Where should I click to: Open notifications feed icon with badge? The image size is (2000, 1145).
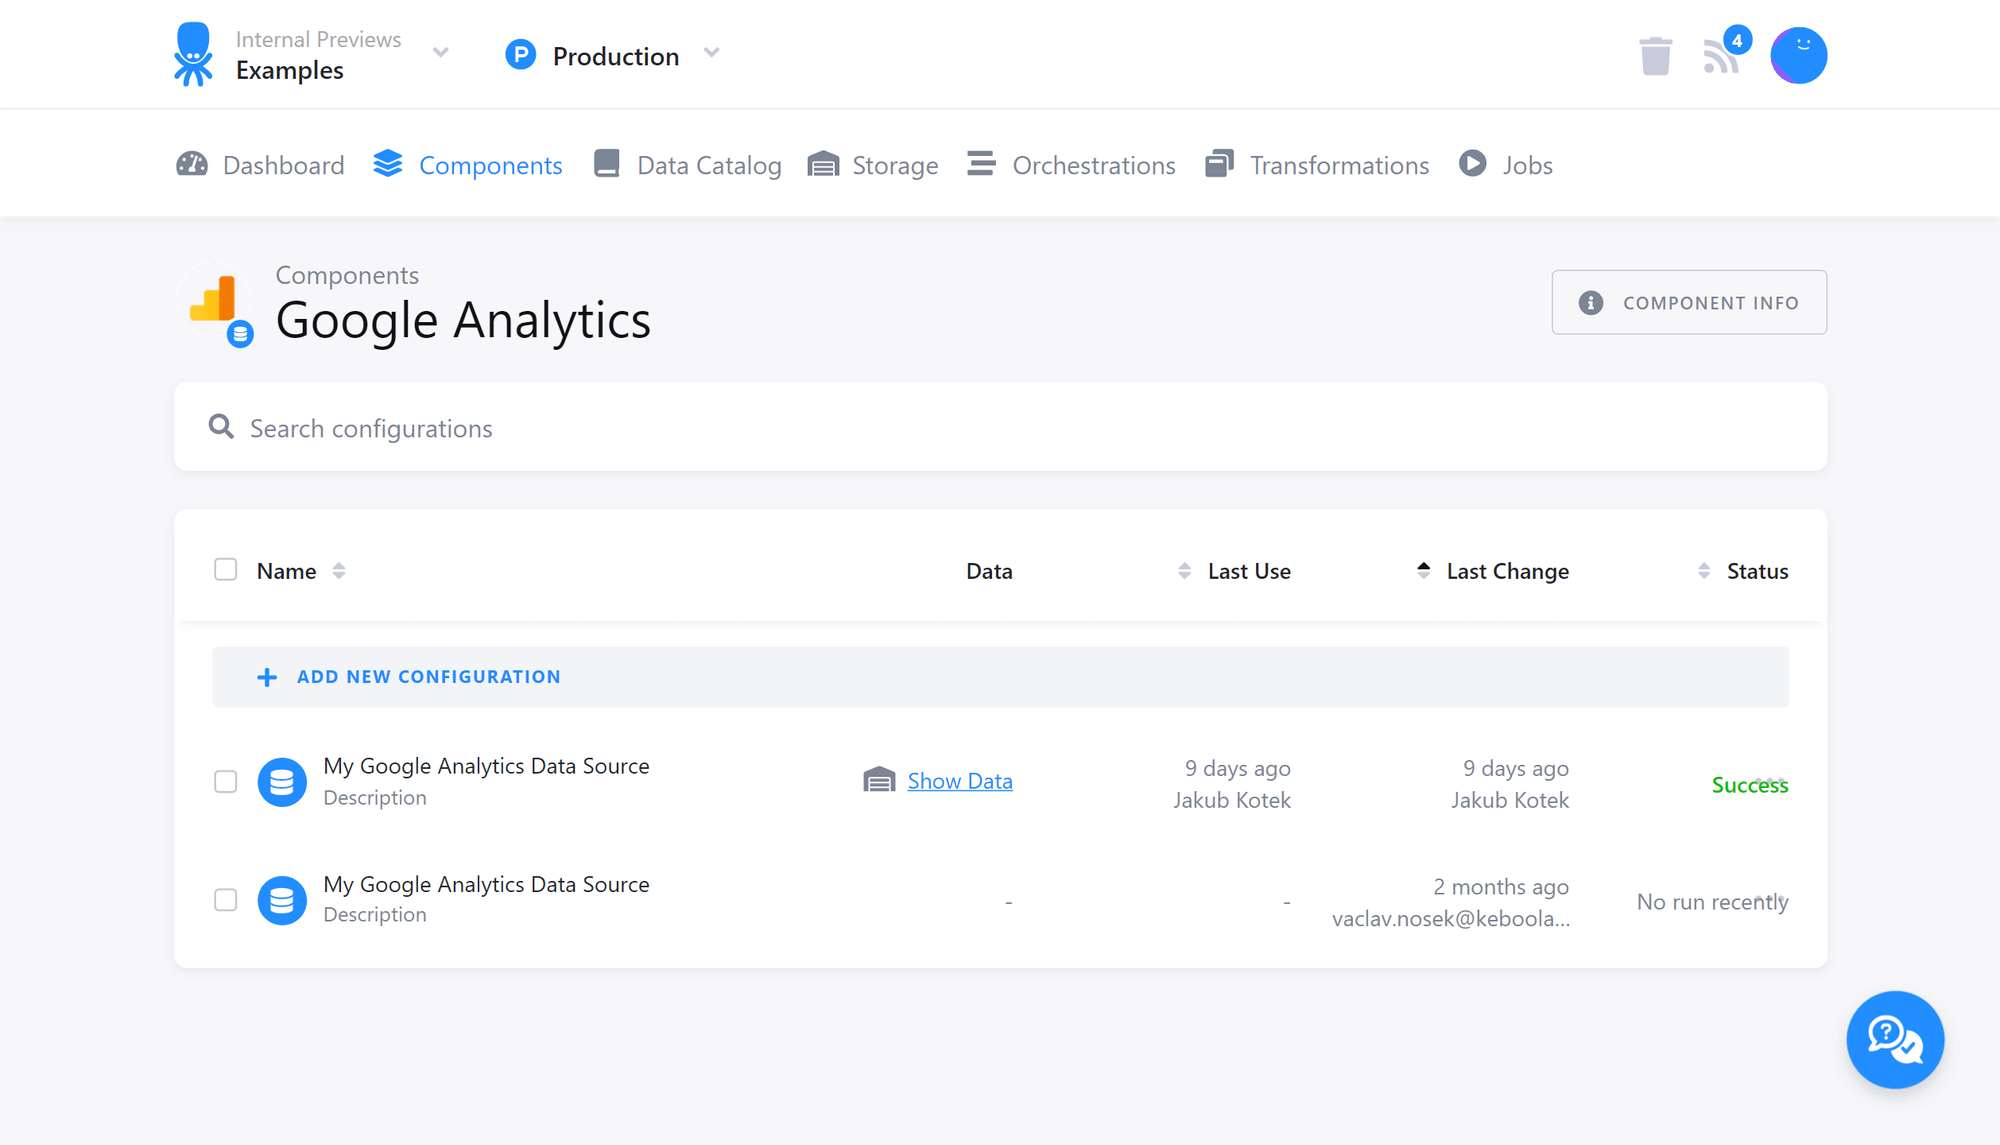pyautogui.click(x=1722, y=56)
